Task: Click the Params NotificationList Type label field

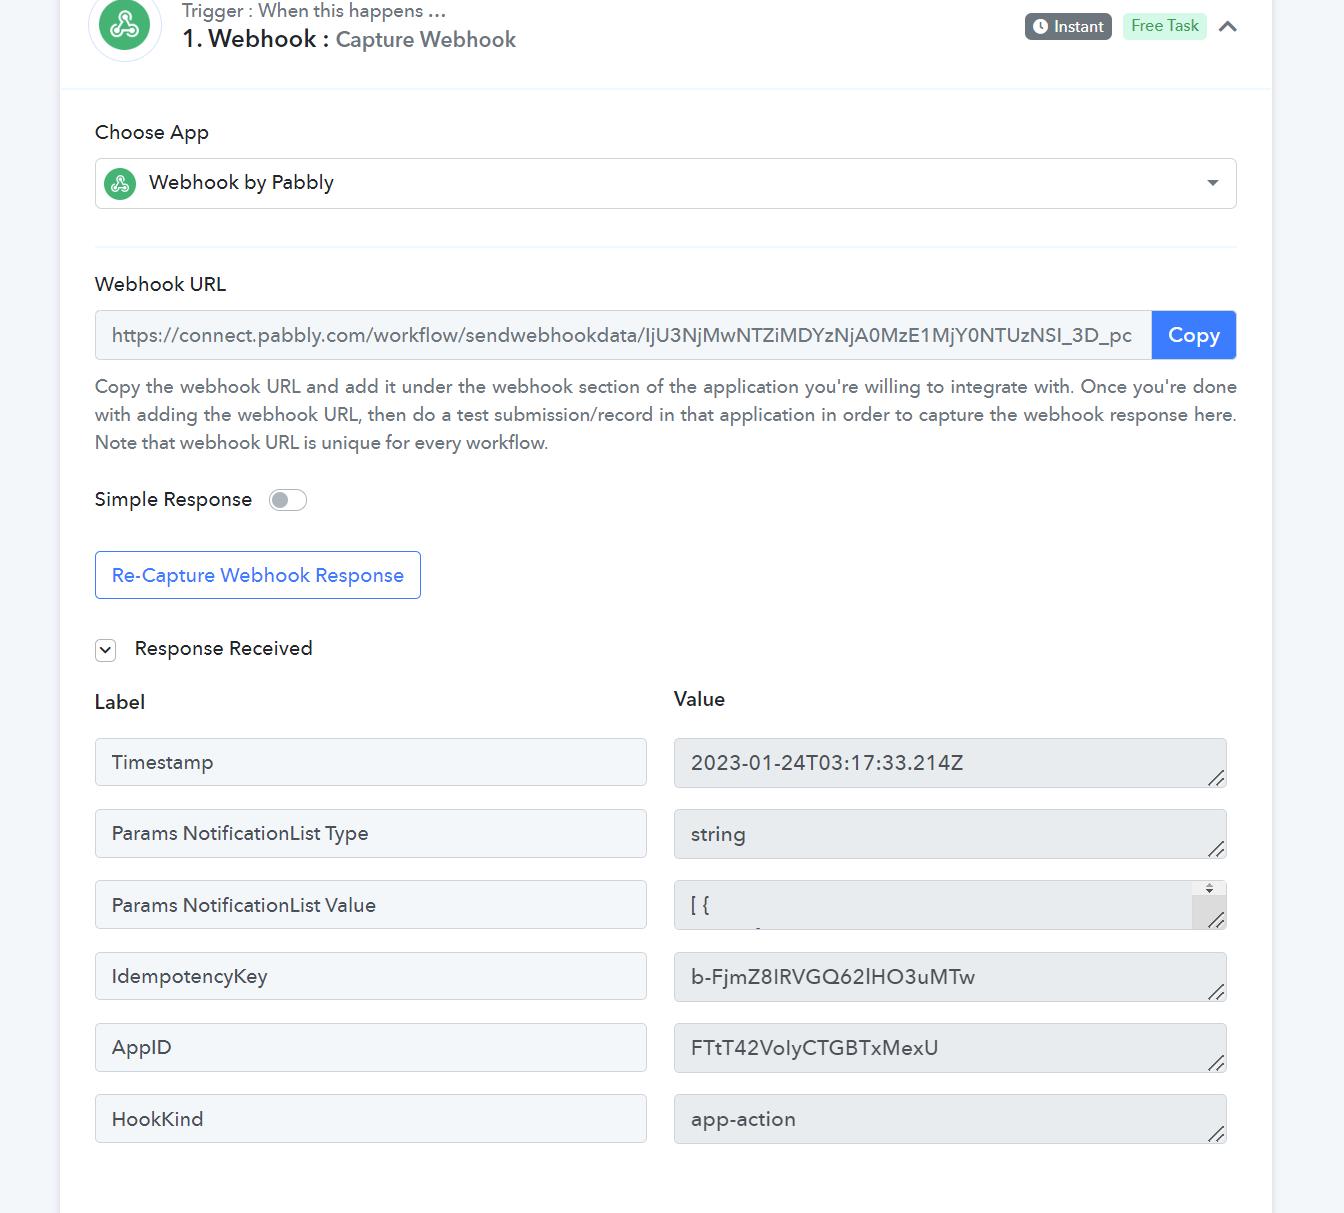Action: 371,833
